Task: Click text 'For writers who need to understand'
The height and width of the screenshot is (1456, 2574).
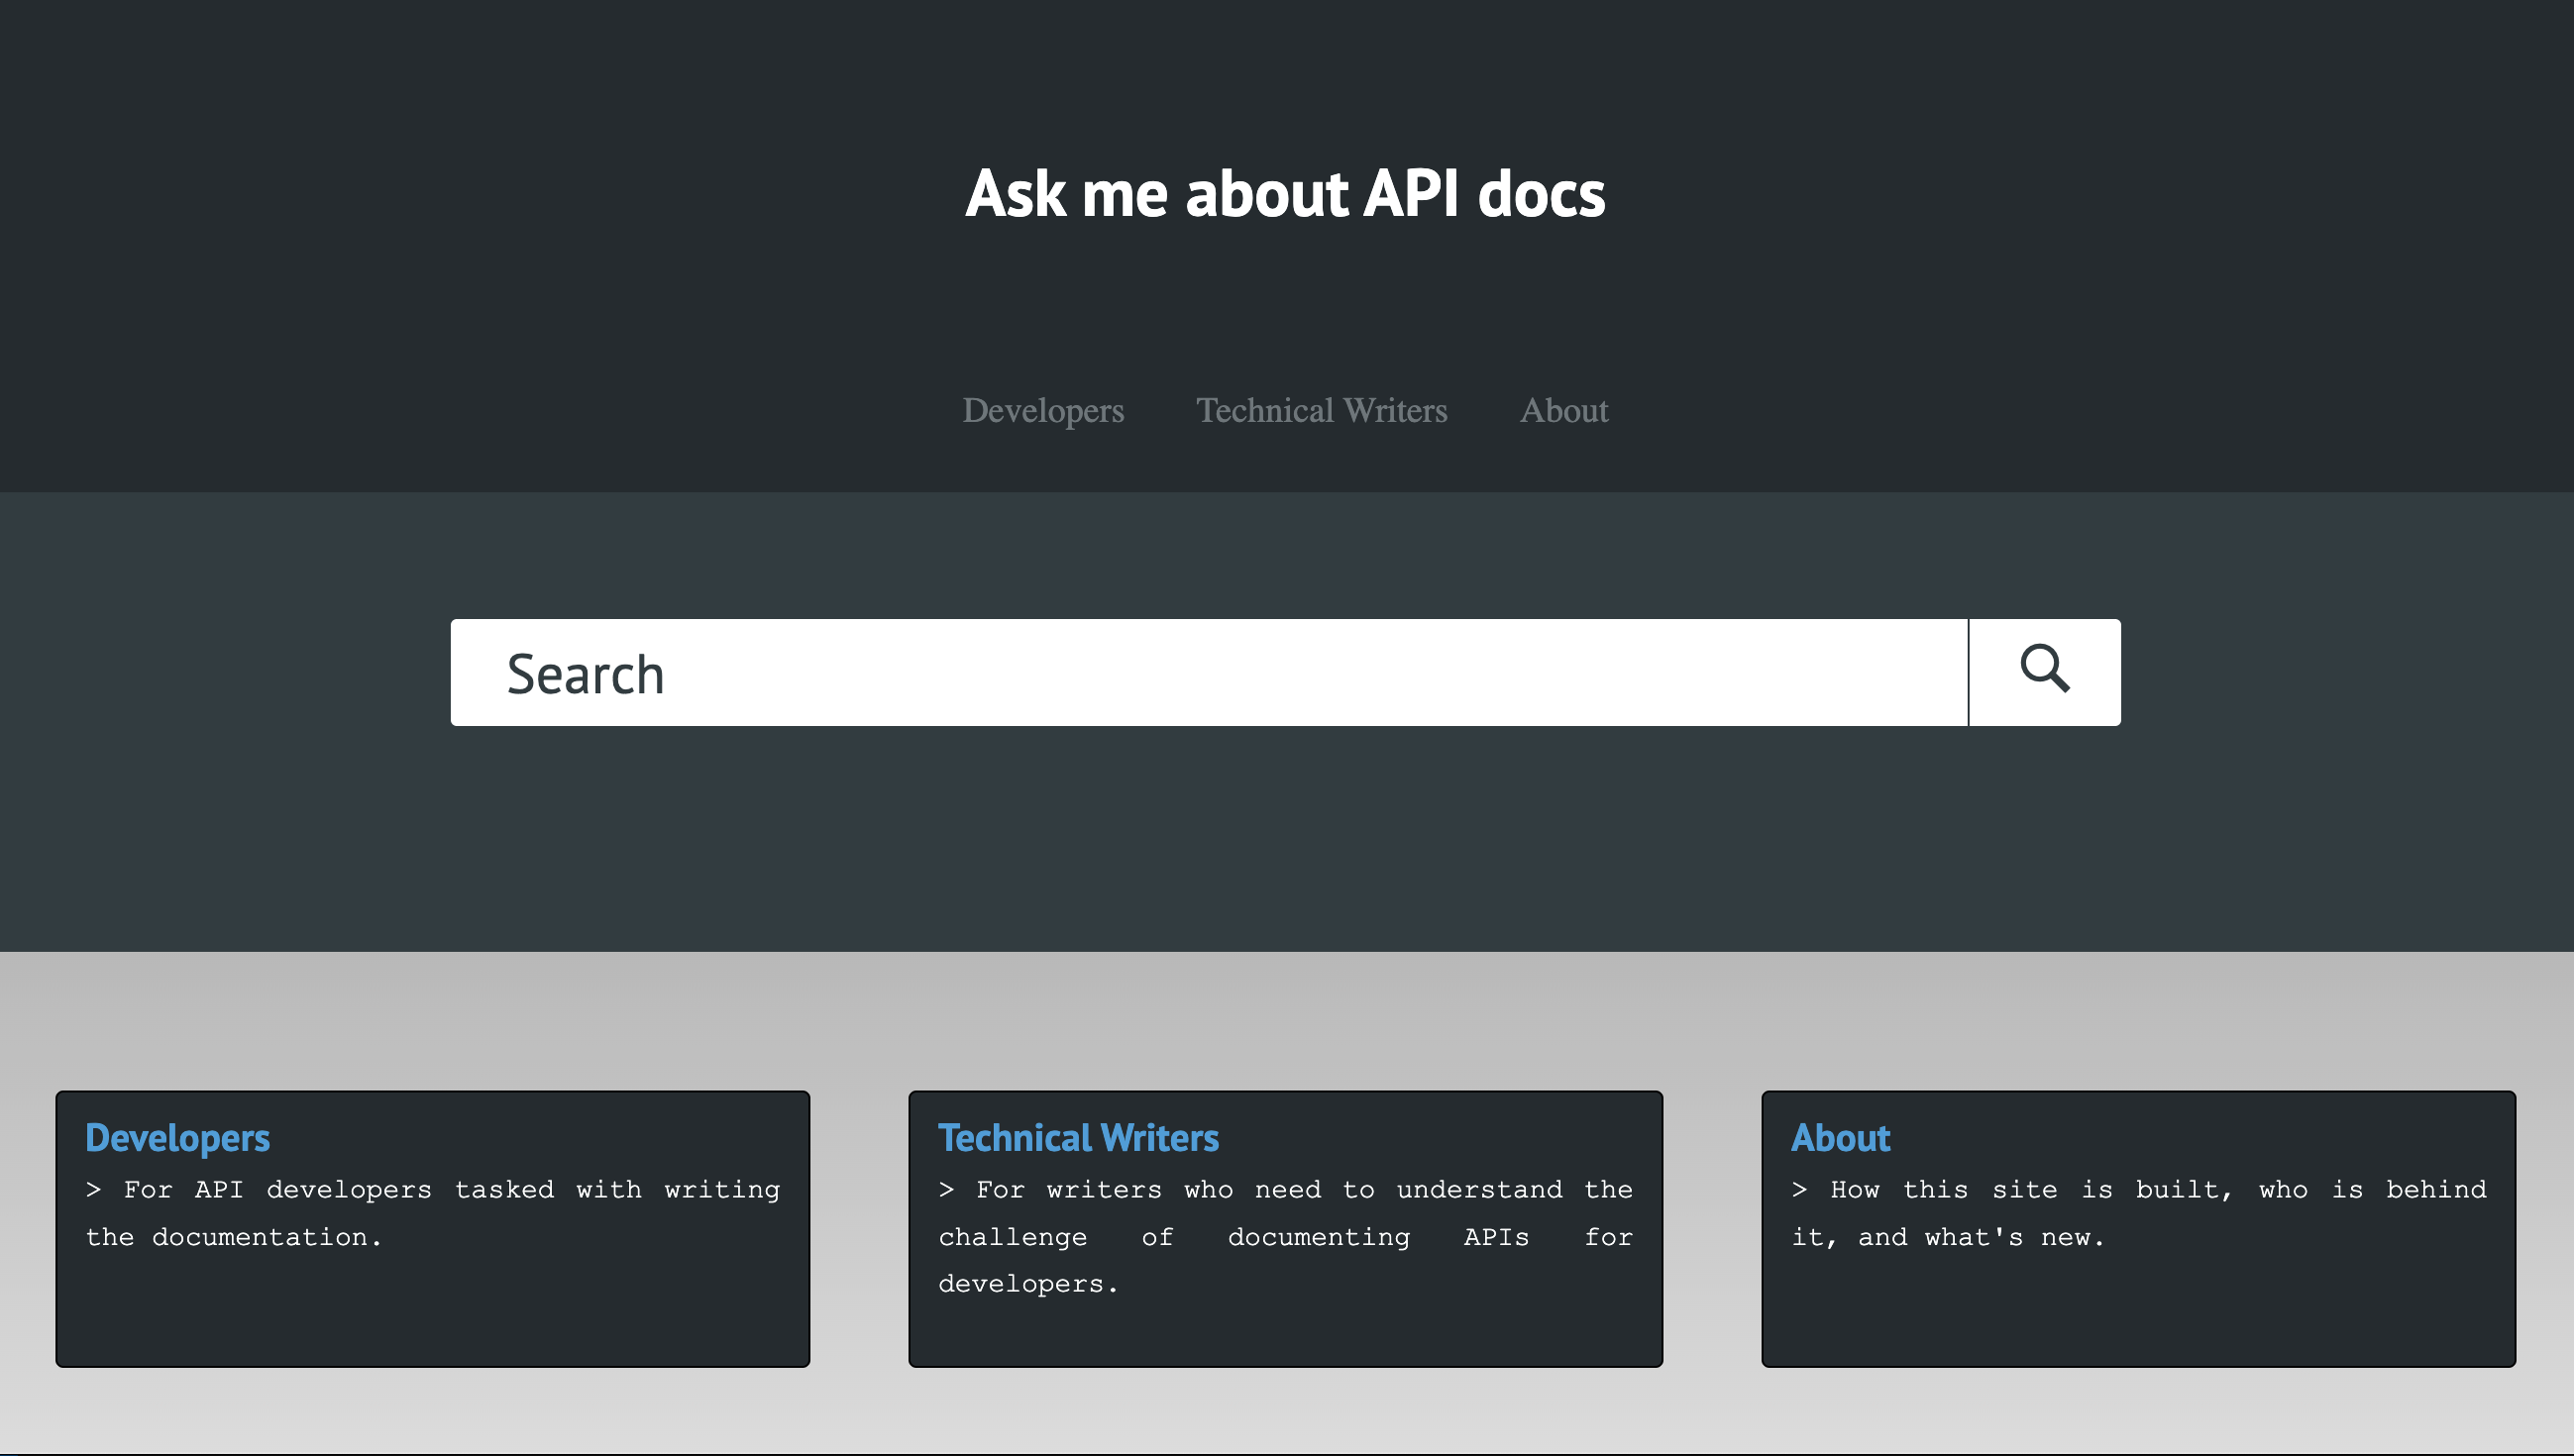Action: (x=1269, y=1189)
